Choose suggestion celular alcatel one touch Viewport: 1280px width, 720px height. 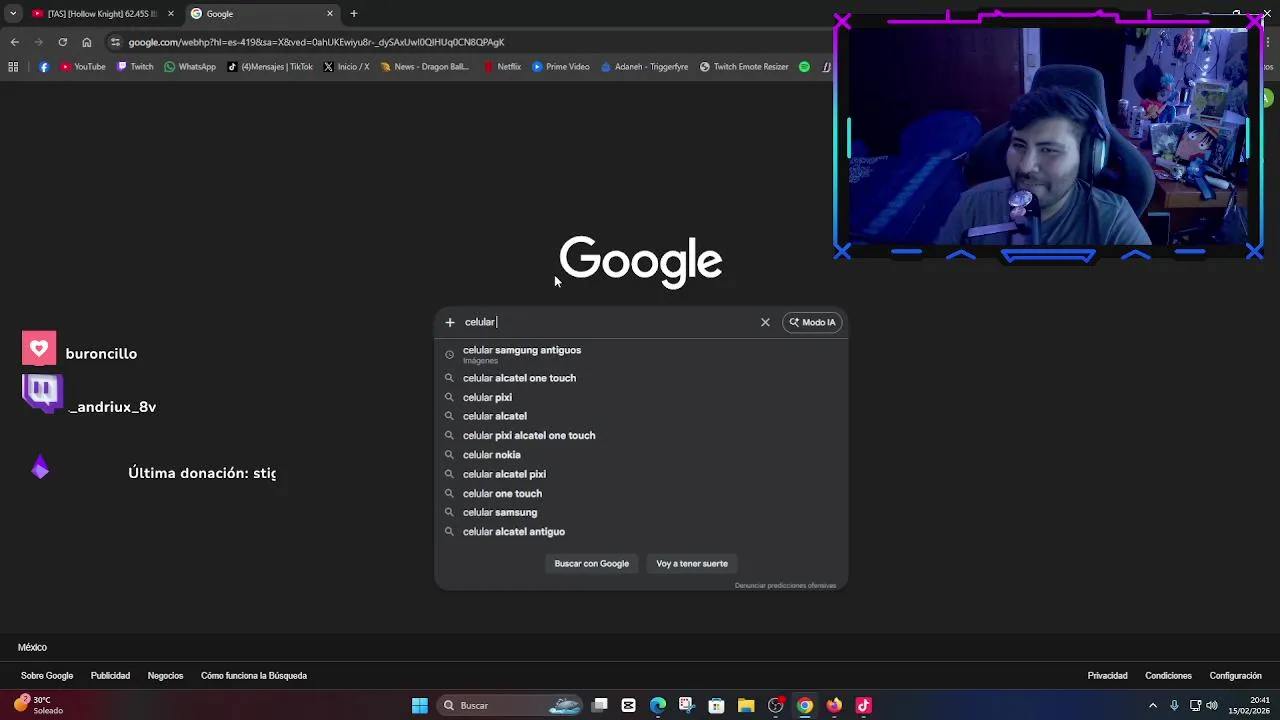coord(640,378)
